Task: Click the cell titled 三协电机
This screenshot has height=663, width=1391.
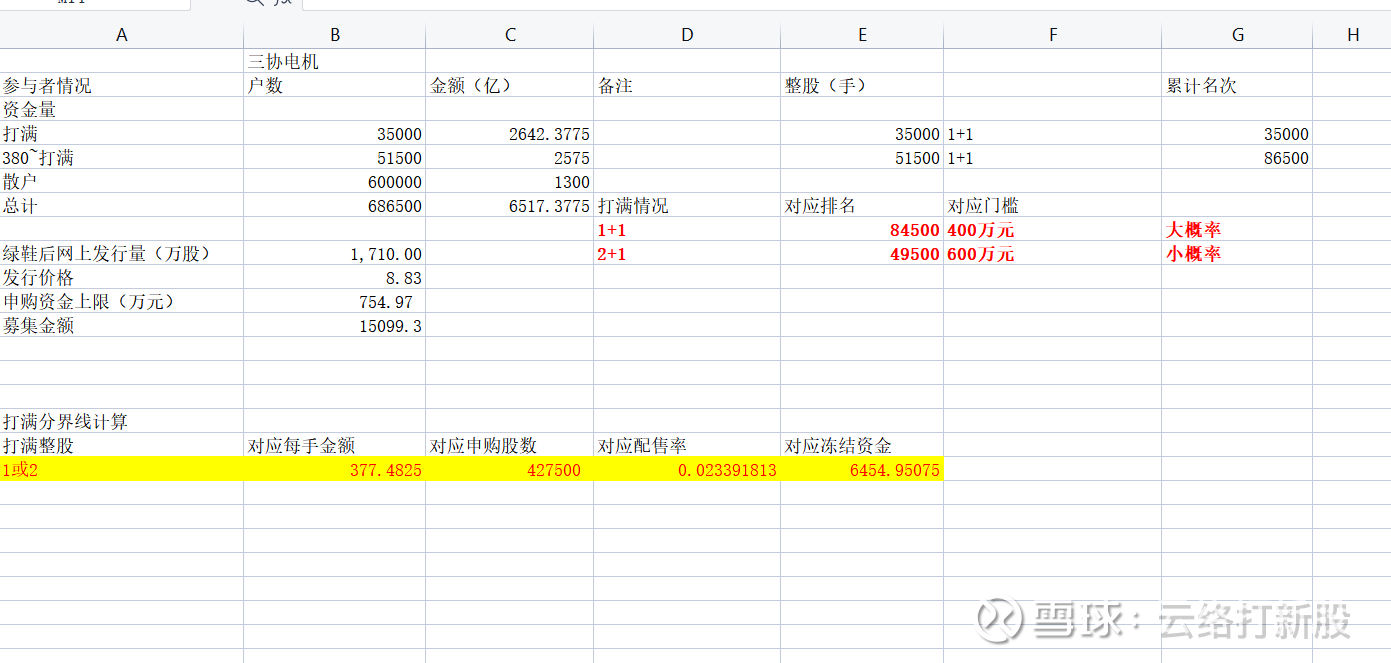Action: [x=335, y=61]
